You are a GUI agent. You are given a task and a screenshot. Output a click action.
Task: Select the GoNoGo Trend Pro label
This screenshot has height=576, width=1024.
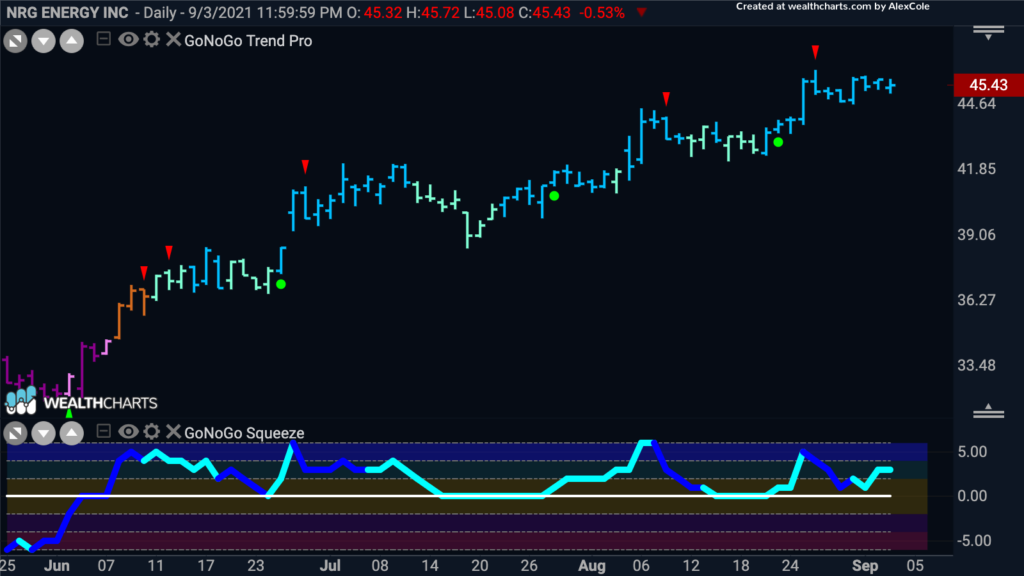click(x=248, y=40)
